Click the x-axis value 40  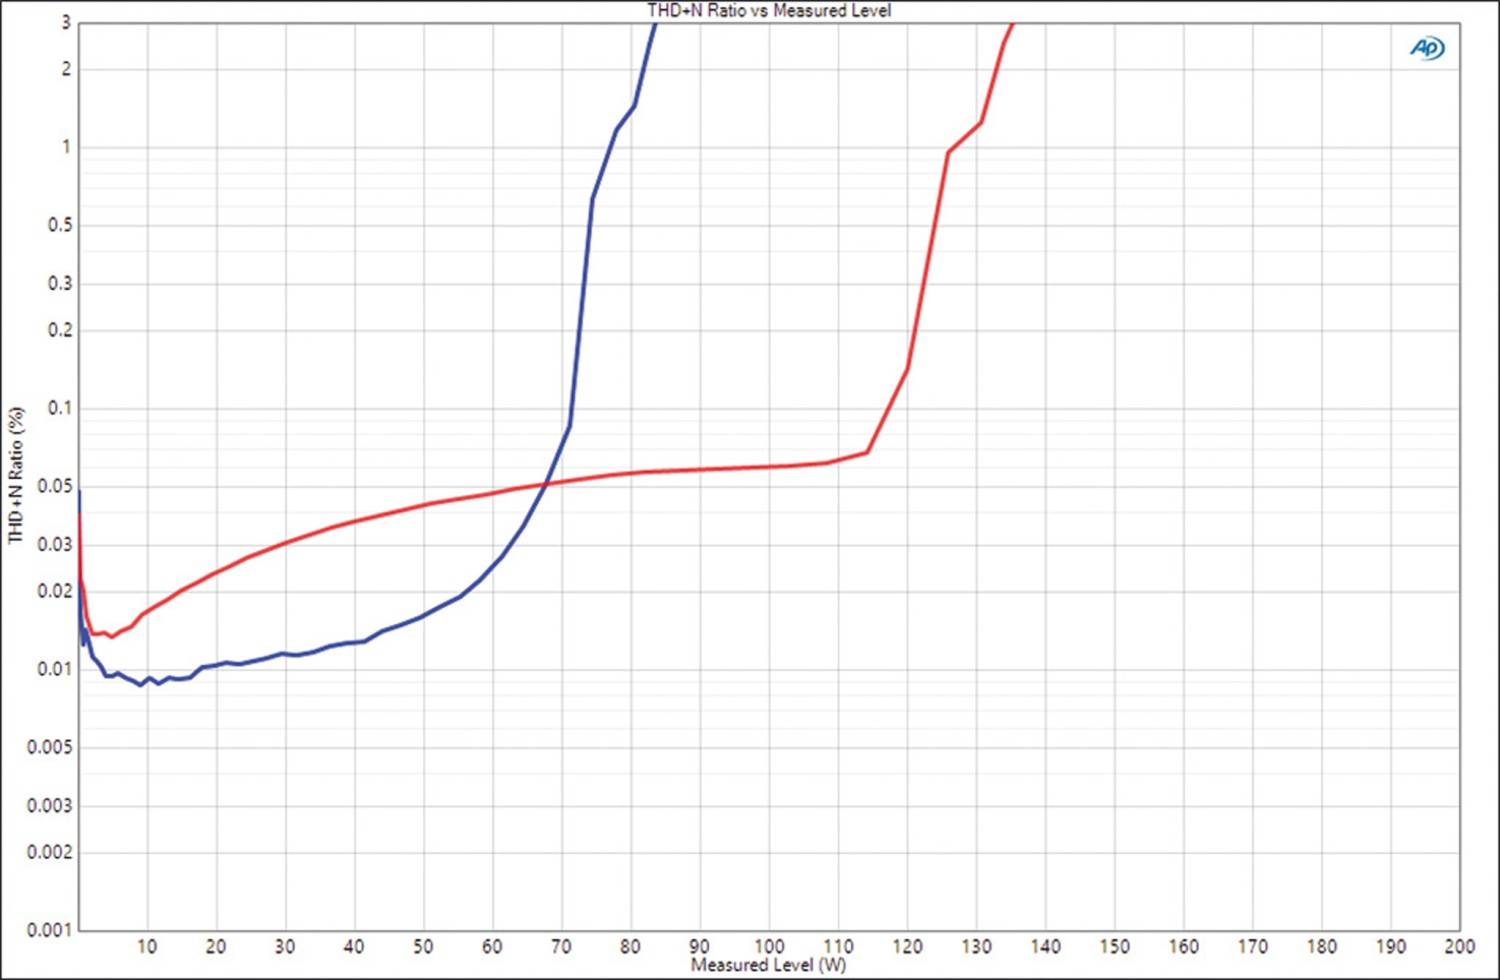[x=354, y=946]
